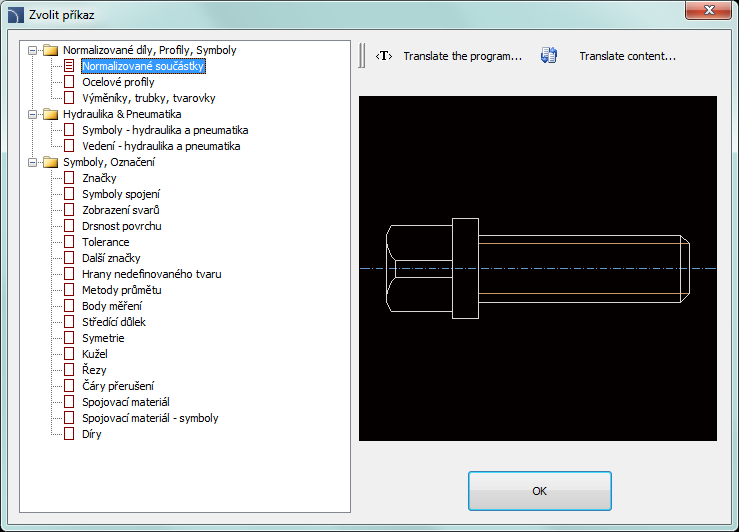Select Normalizované součástky in the tree
The image size is (739, 532).
[x=143, y=66]
